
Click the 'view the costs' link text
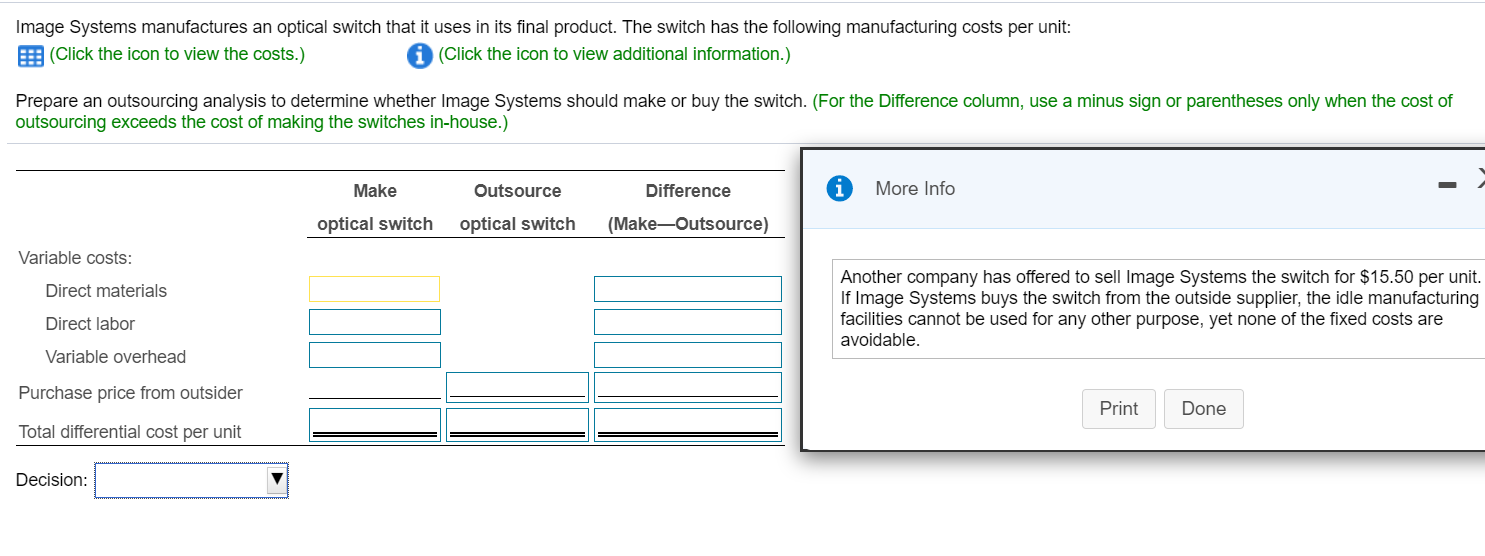[177, 54]
